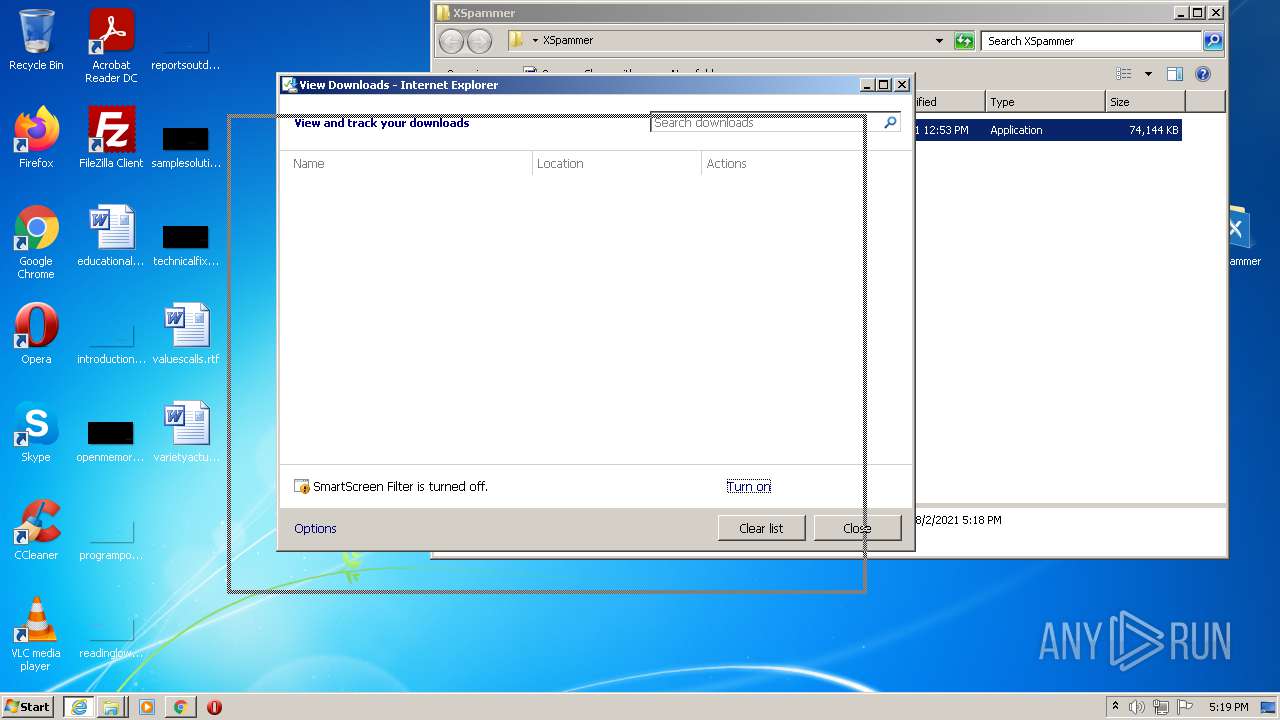Screen dimensions: 1280x720
Task: Click the Chrome icon on taskbar
Action: tap(180, 707)
